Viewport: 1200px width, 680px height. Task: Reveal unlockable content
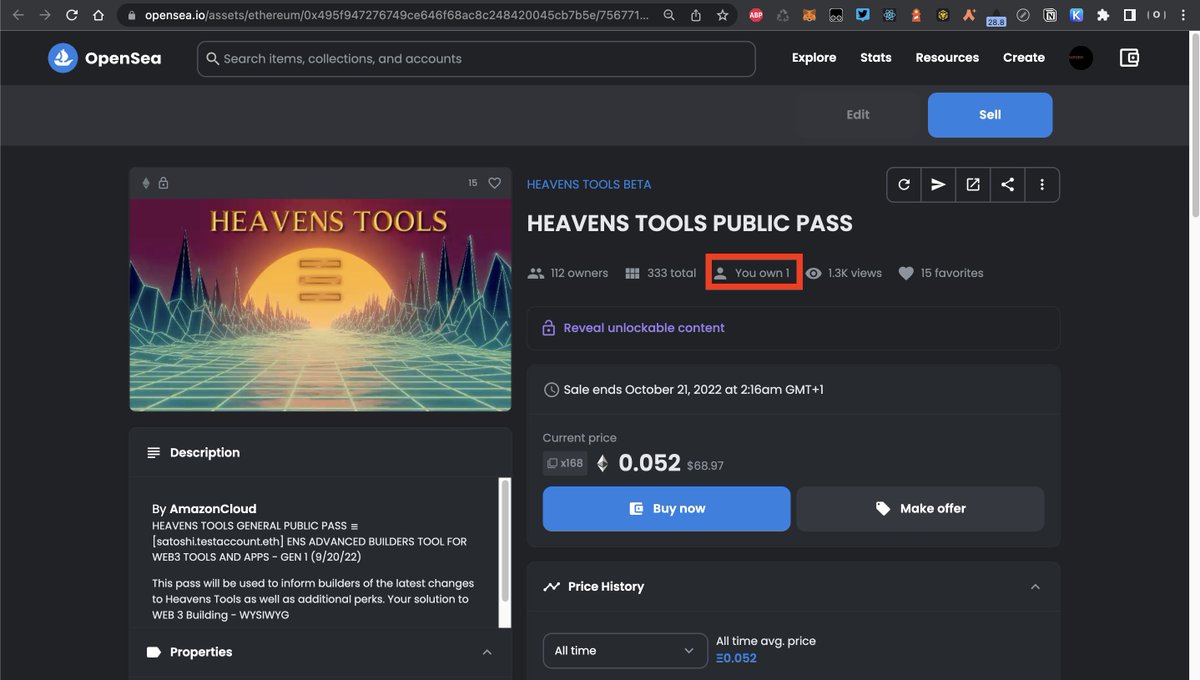point(644,328)
